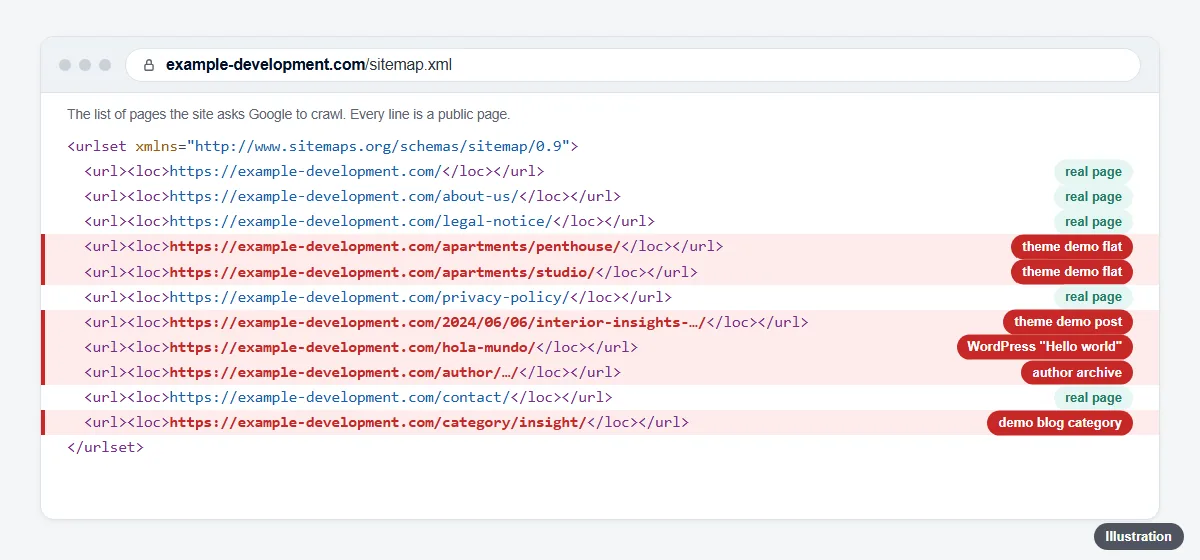Click the "theme demo flat" badge on the penthouse row
Screen dimensions: 1200x560
pos(1072,247)
